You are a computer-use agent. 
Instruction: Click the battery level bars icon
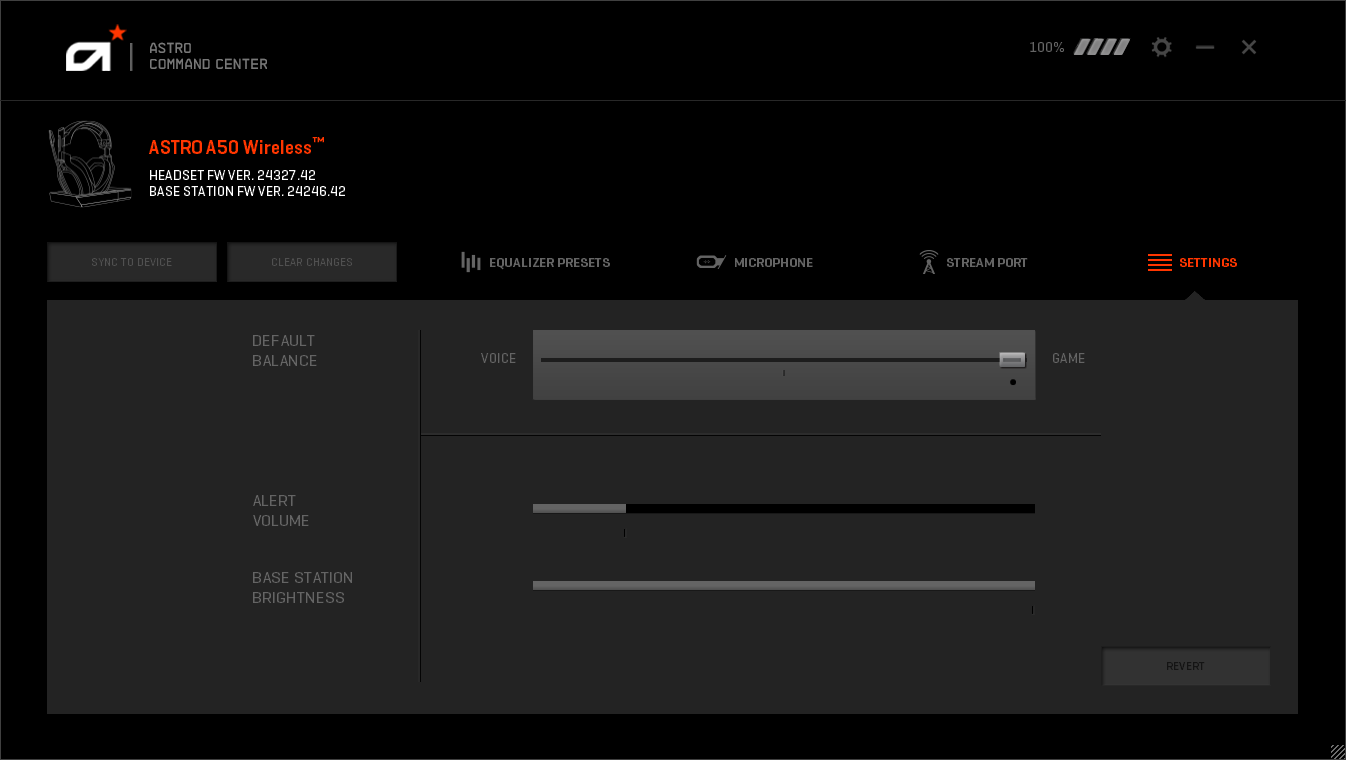[1102, 47]
